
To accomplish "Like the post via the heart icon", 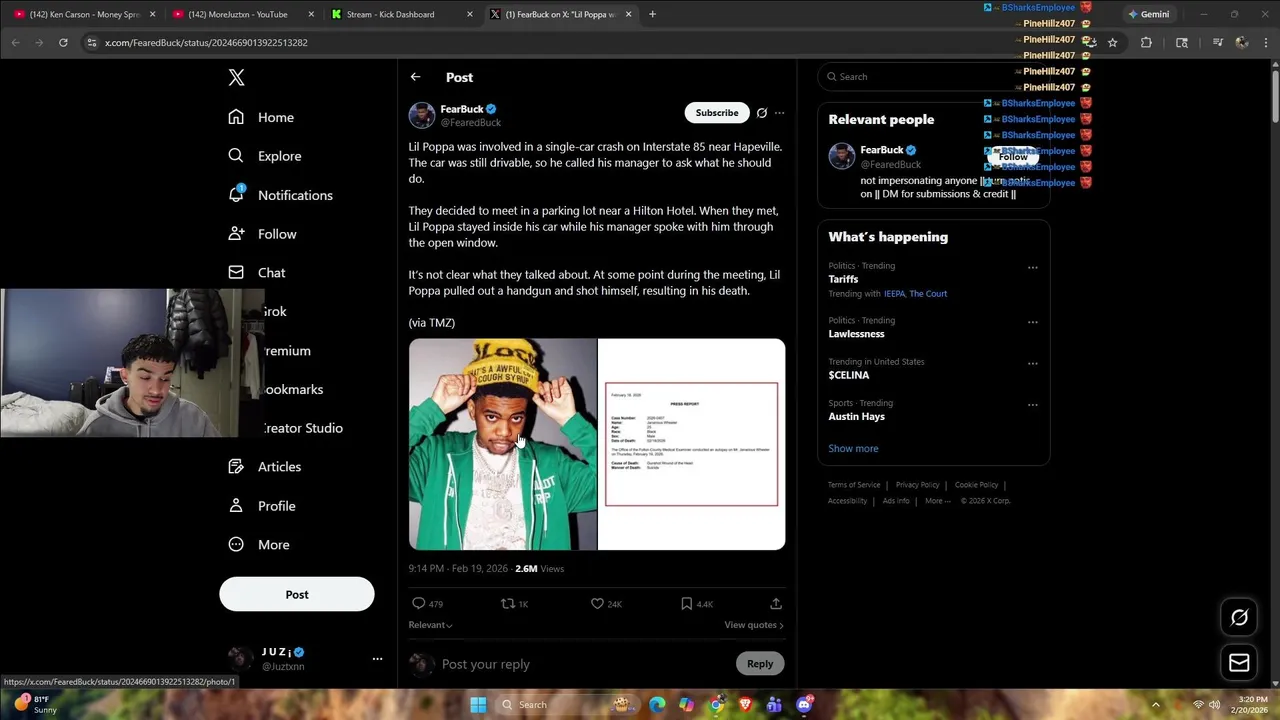I will click(597, 603).
